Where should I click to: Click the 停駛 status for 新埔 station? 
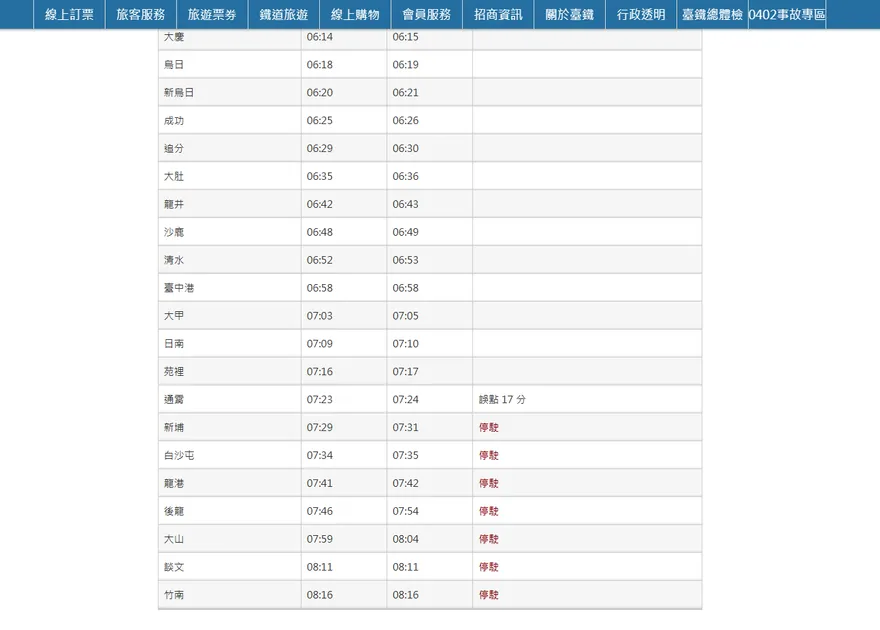(488, 428)
